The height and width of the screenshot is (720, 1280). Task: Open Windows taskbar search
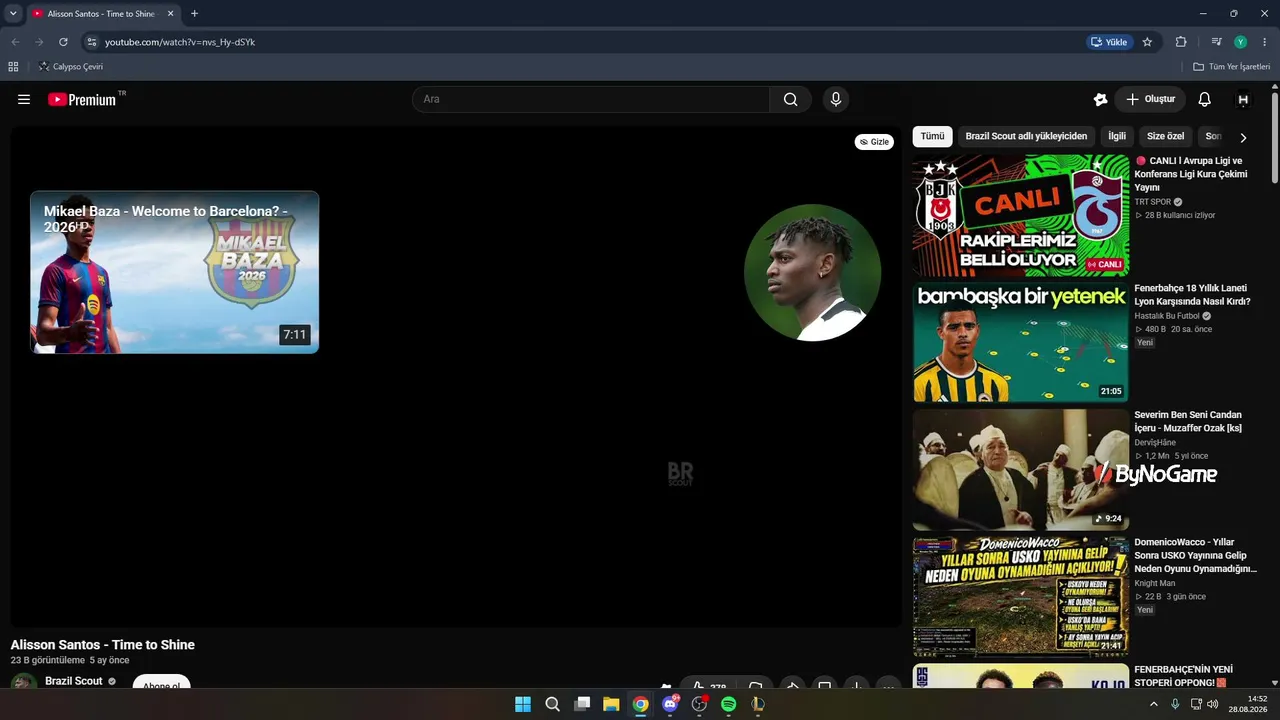552,704
